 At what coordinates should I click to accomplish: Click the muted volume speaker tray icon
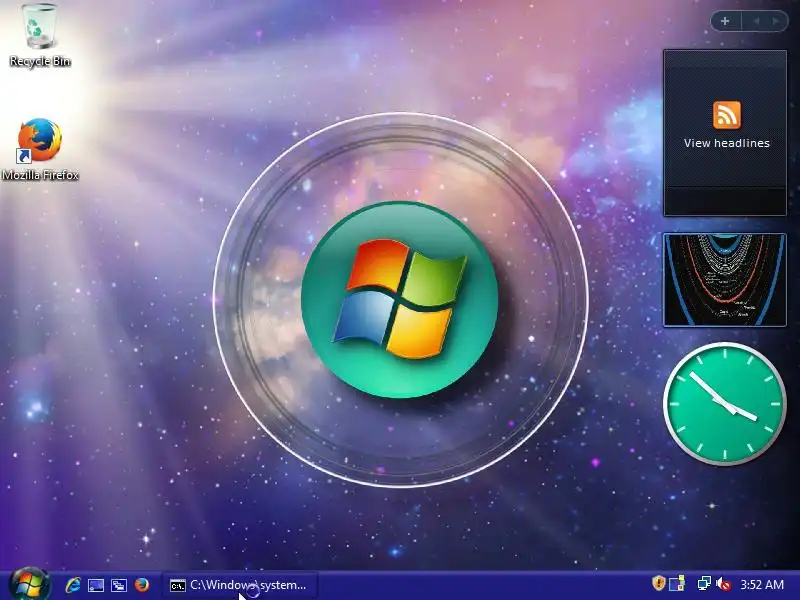pyautogui.click(x=723, y=584)
